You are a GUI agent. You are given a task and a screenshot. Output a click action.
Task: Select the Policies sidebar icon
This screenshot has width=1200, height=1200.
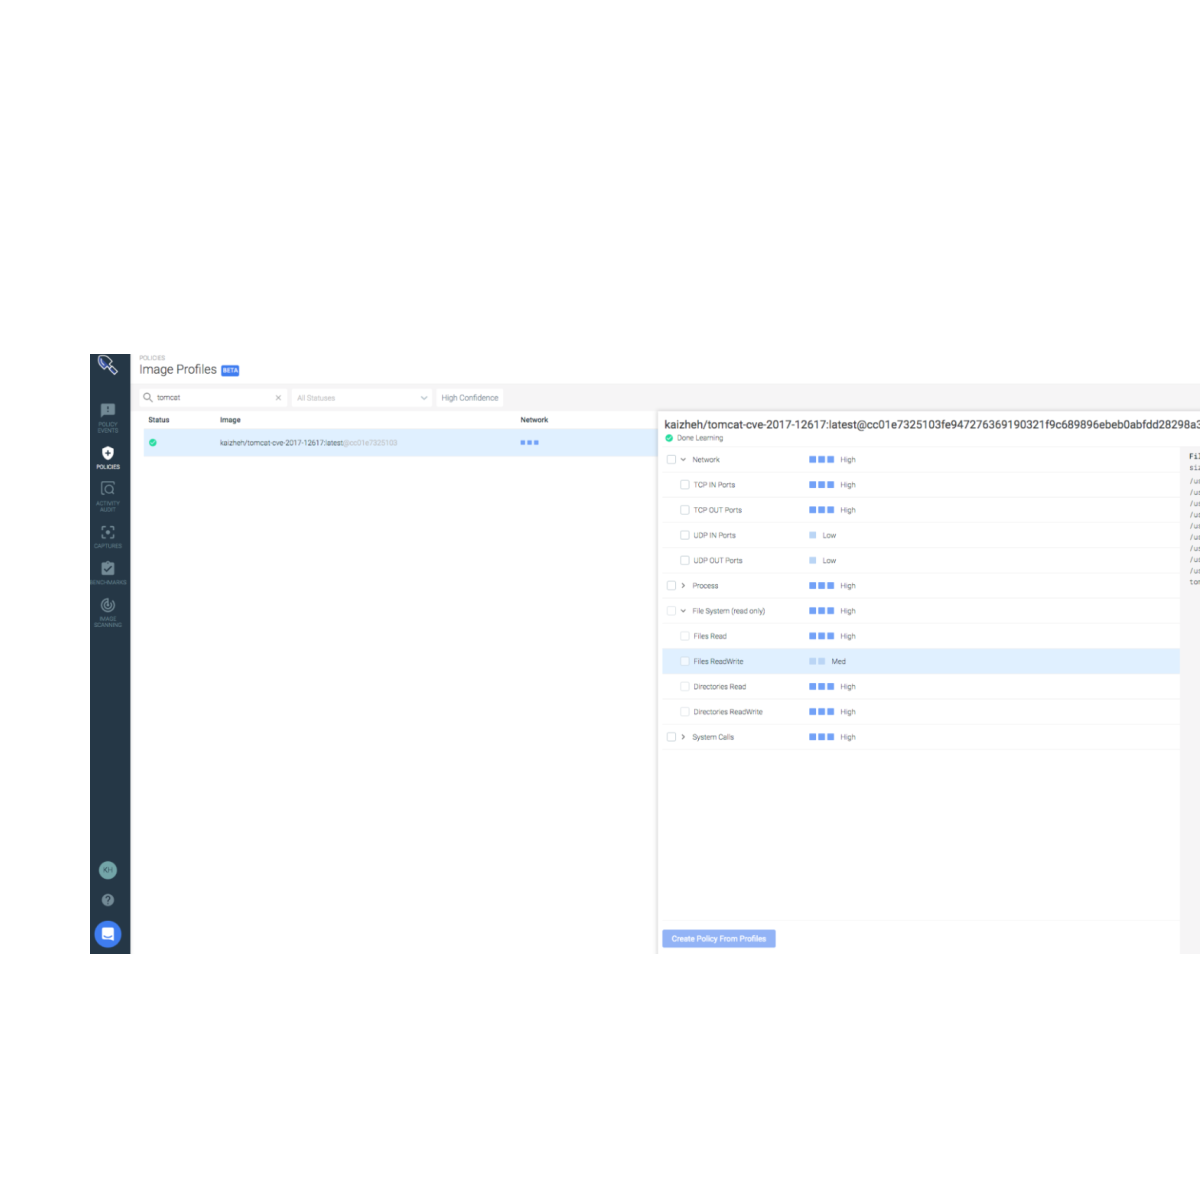108,456
